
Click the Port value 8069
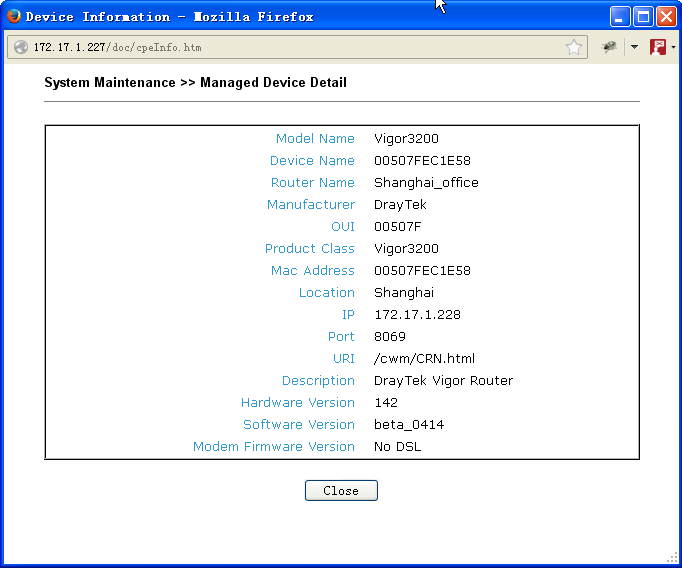390,337
